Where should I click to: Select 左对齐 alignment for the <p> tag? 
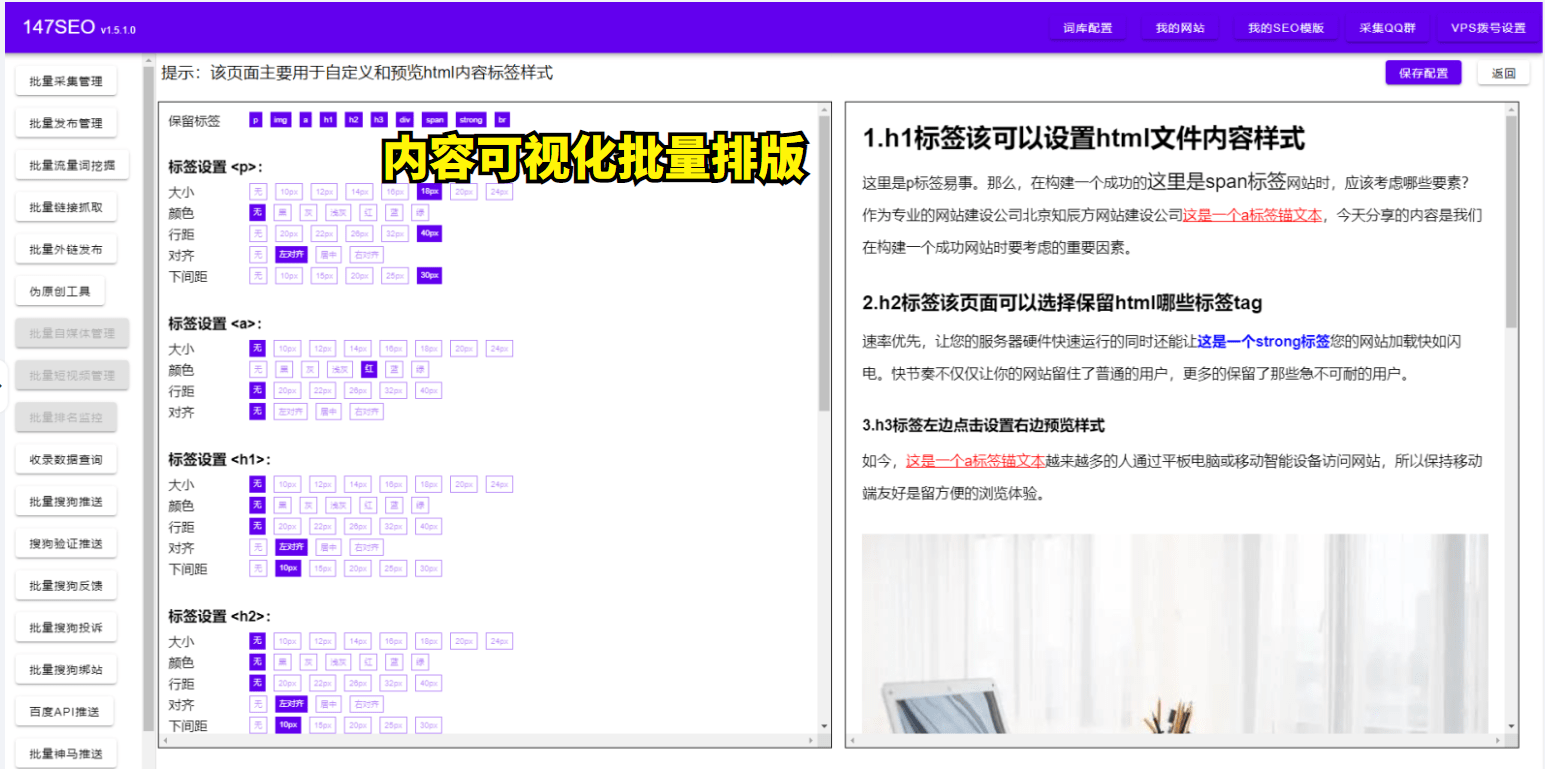pyautogui.click(x=290, y=254)
